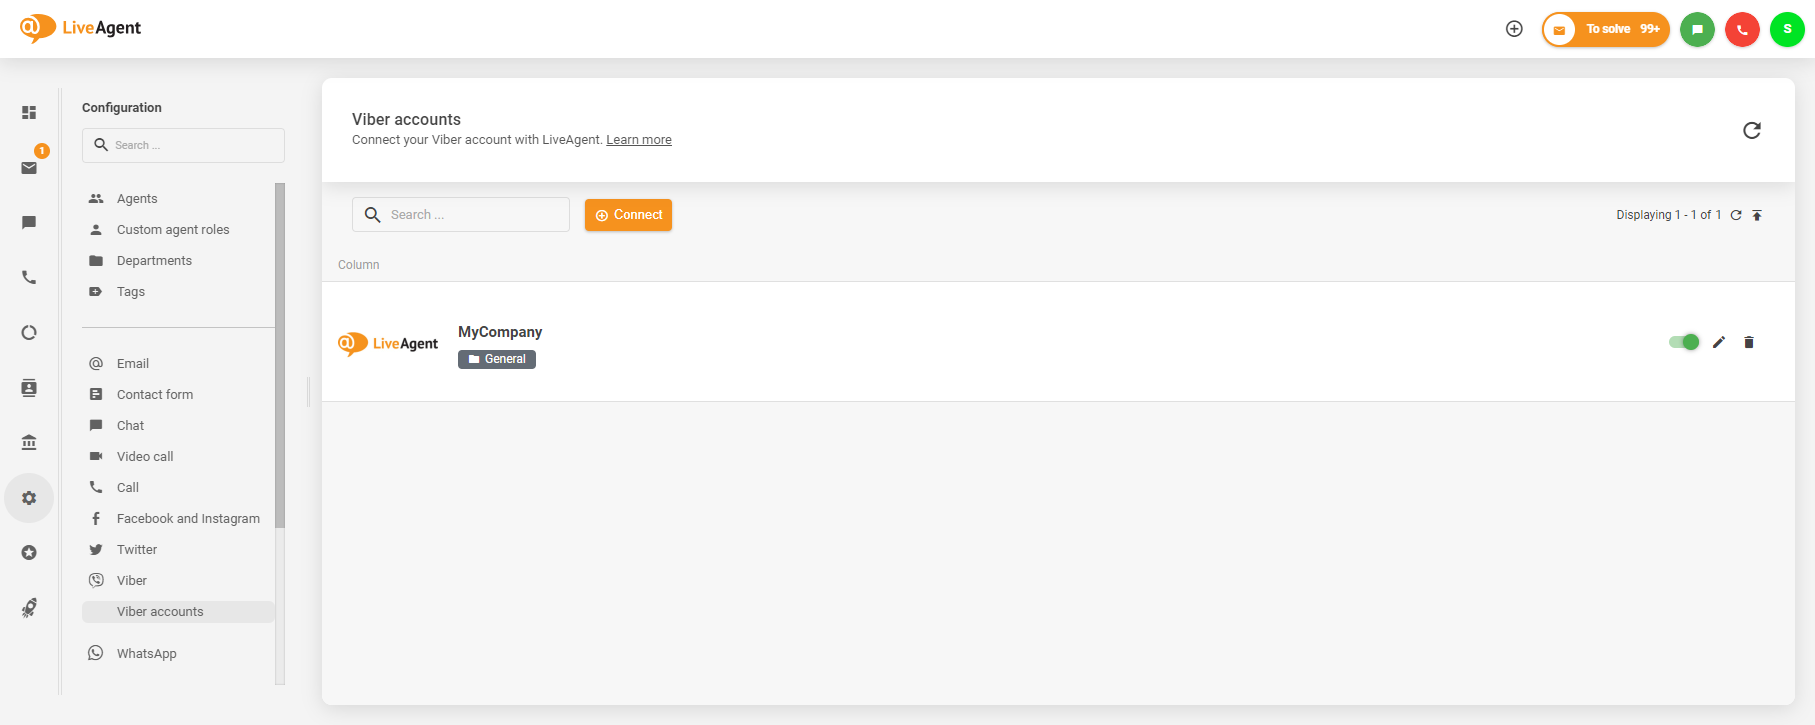
Task: Open the reports circle icon in sidebar
Action: click(29, 333)
